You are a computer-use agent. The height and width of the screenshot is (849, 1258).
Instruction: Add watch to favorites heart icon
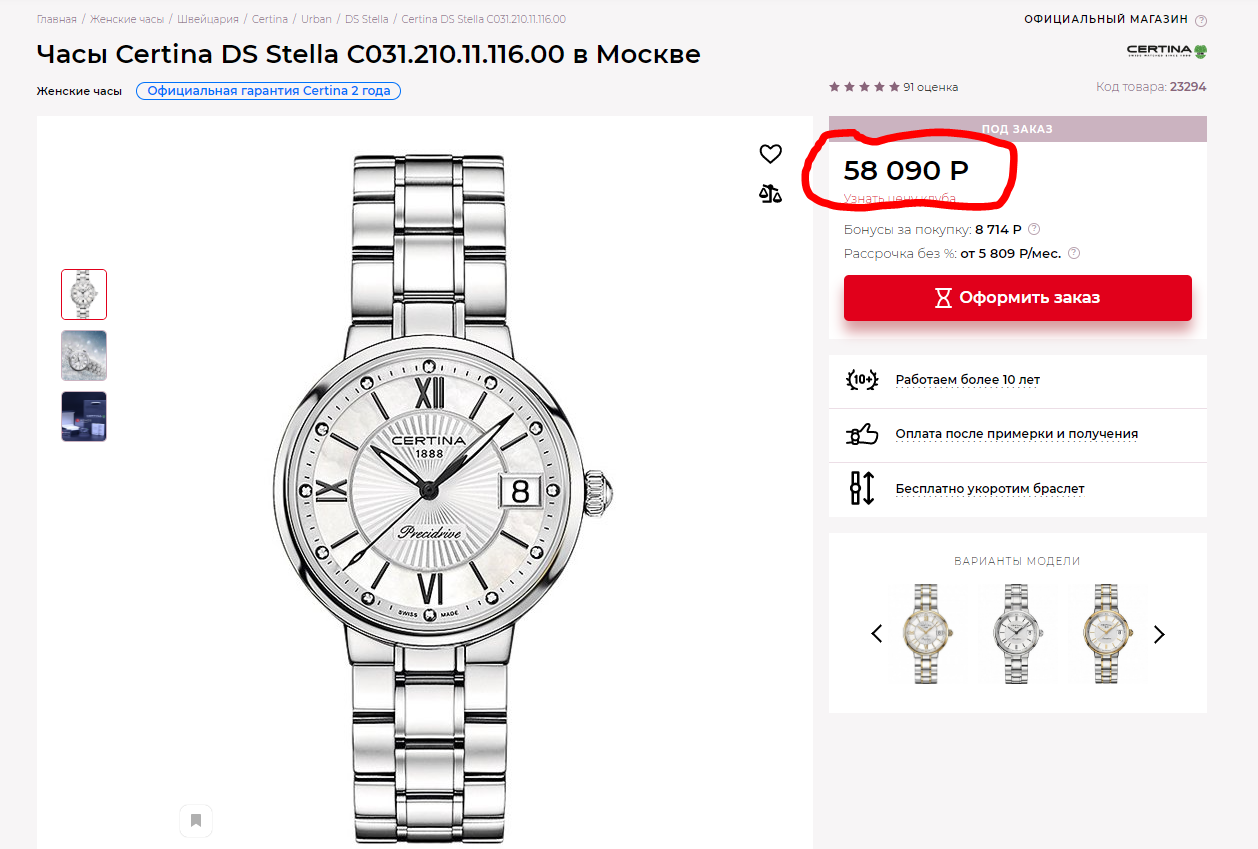[770, 154]
